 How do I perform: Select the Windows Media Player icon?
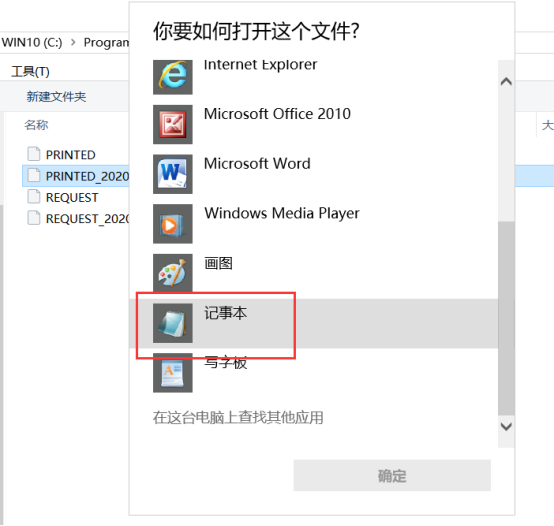click(x=172, y=224)
